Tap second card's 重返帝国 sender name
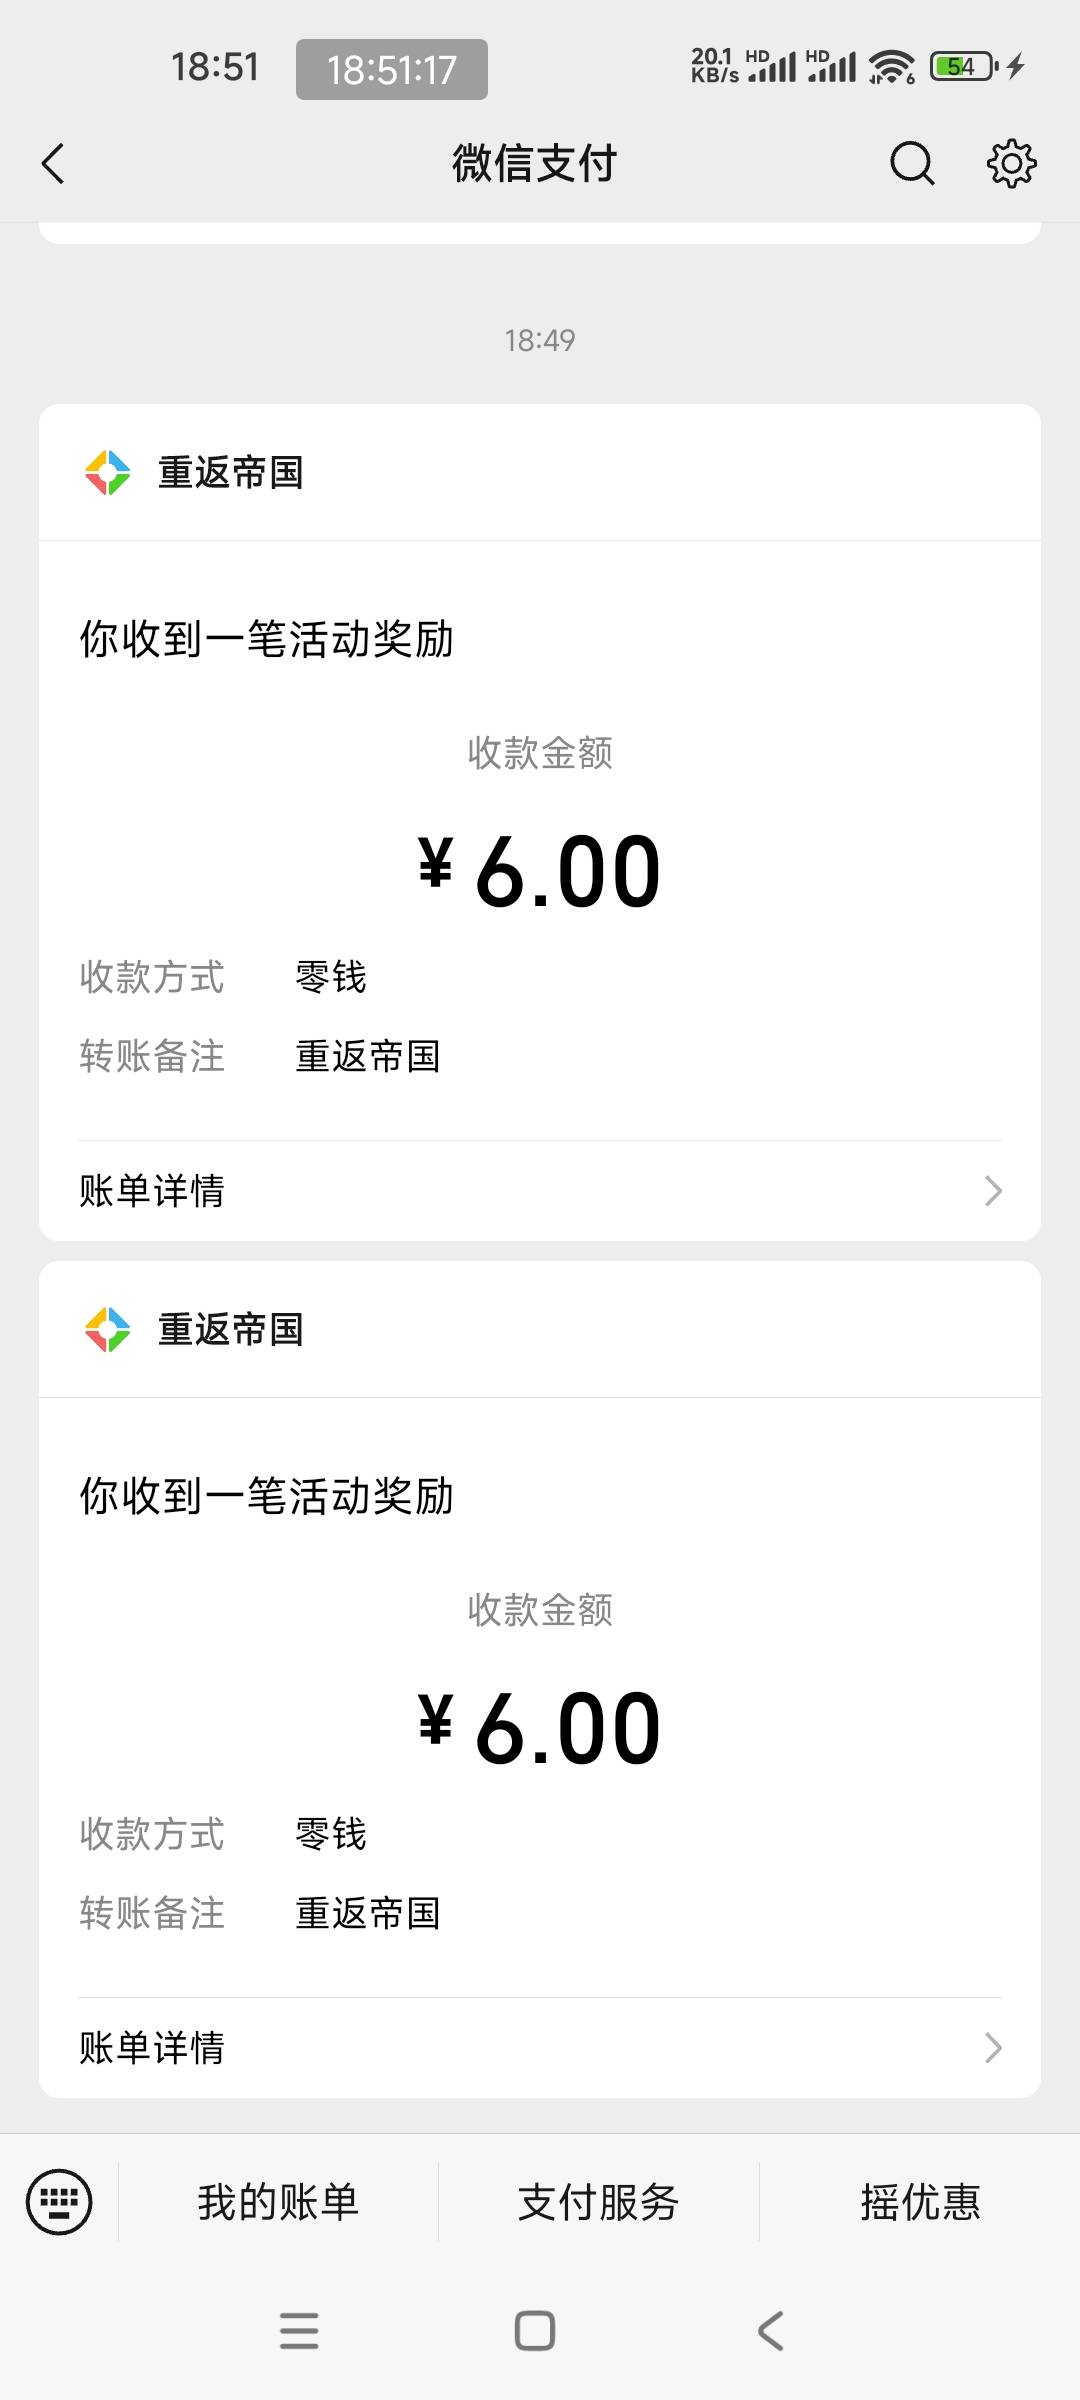The height and width of the screenshot is (2400, 1080). pyautogui.click(x=230, y=1330)
